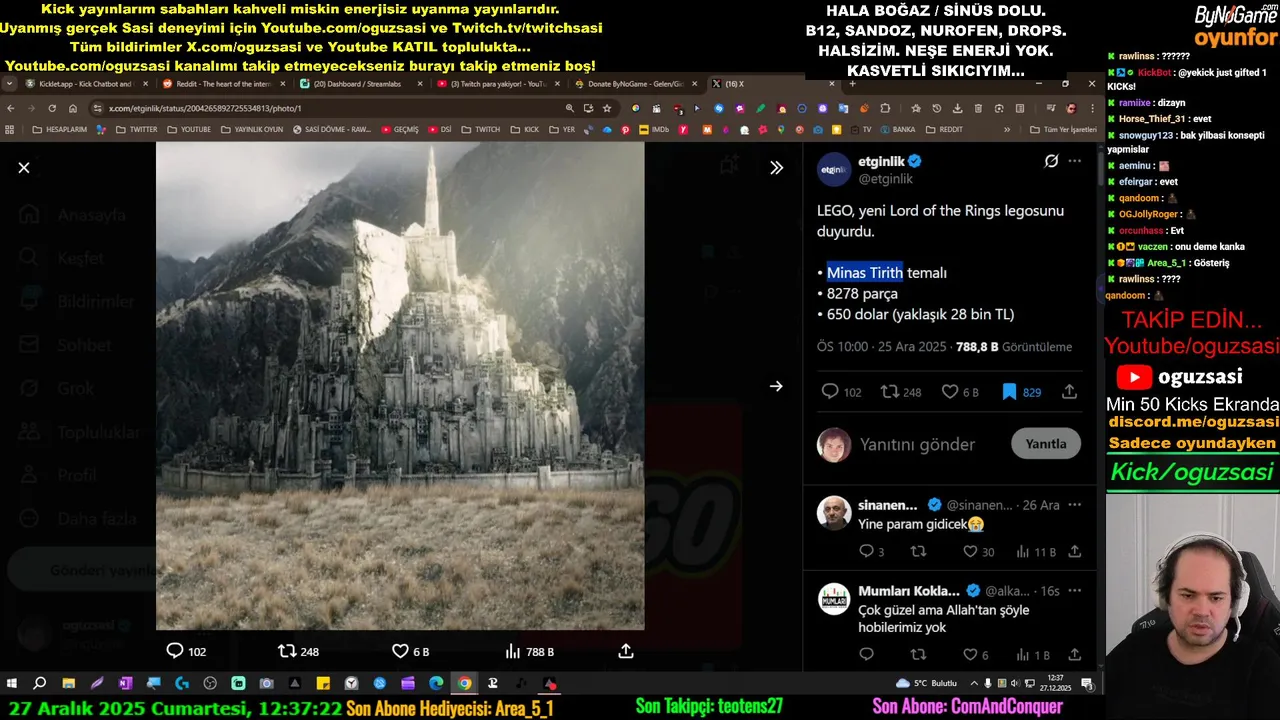This screenshot has width=1280, height=720.
Task: Open the TWITTER bookmarks folder
Action: tap(136, 130)
